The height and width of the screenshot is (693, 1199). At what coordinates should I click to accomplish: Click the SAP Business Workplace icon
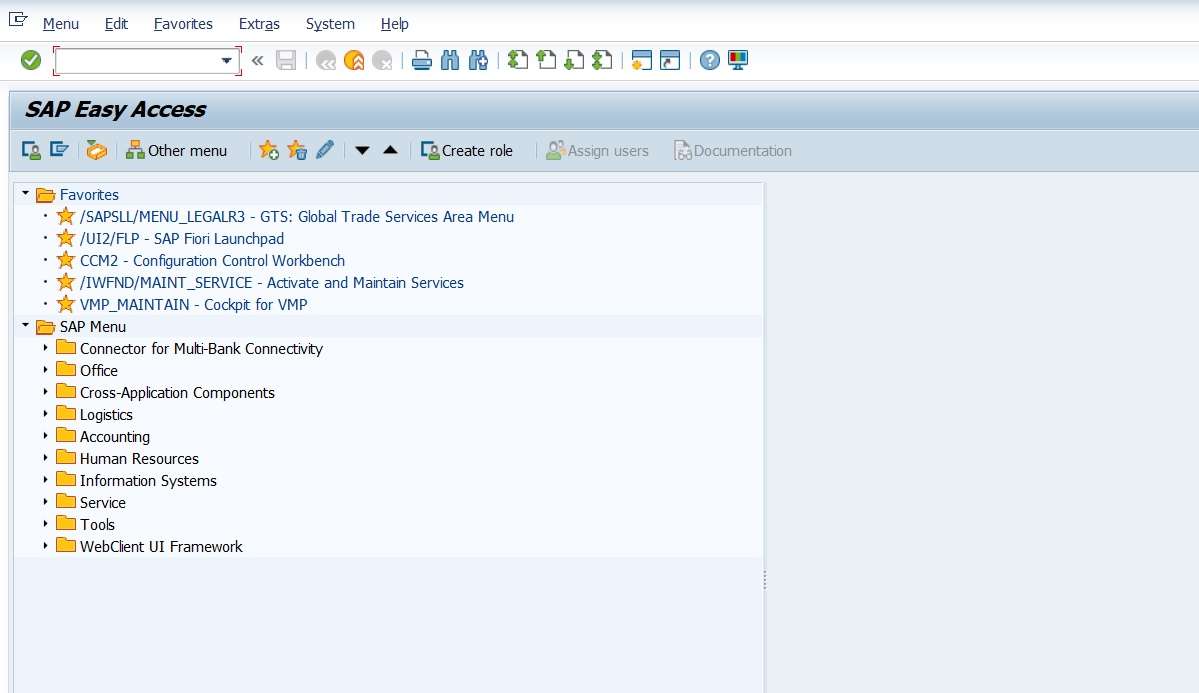point(96,150)
